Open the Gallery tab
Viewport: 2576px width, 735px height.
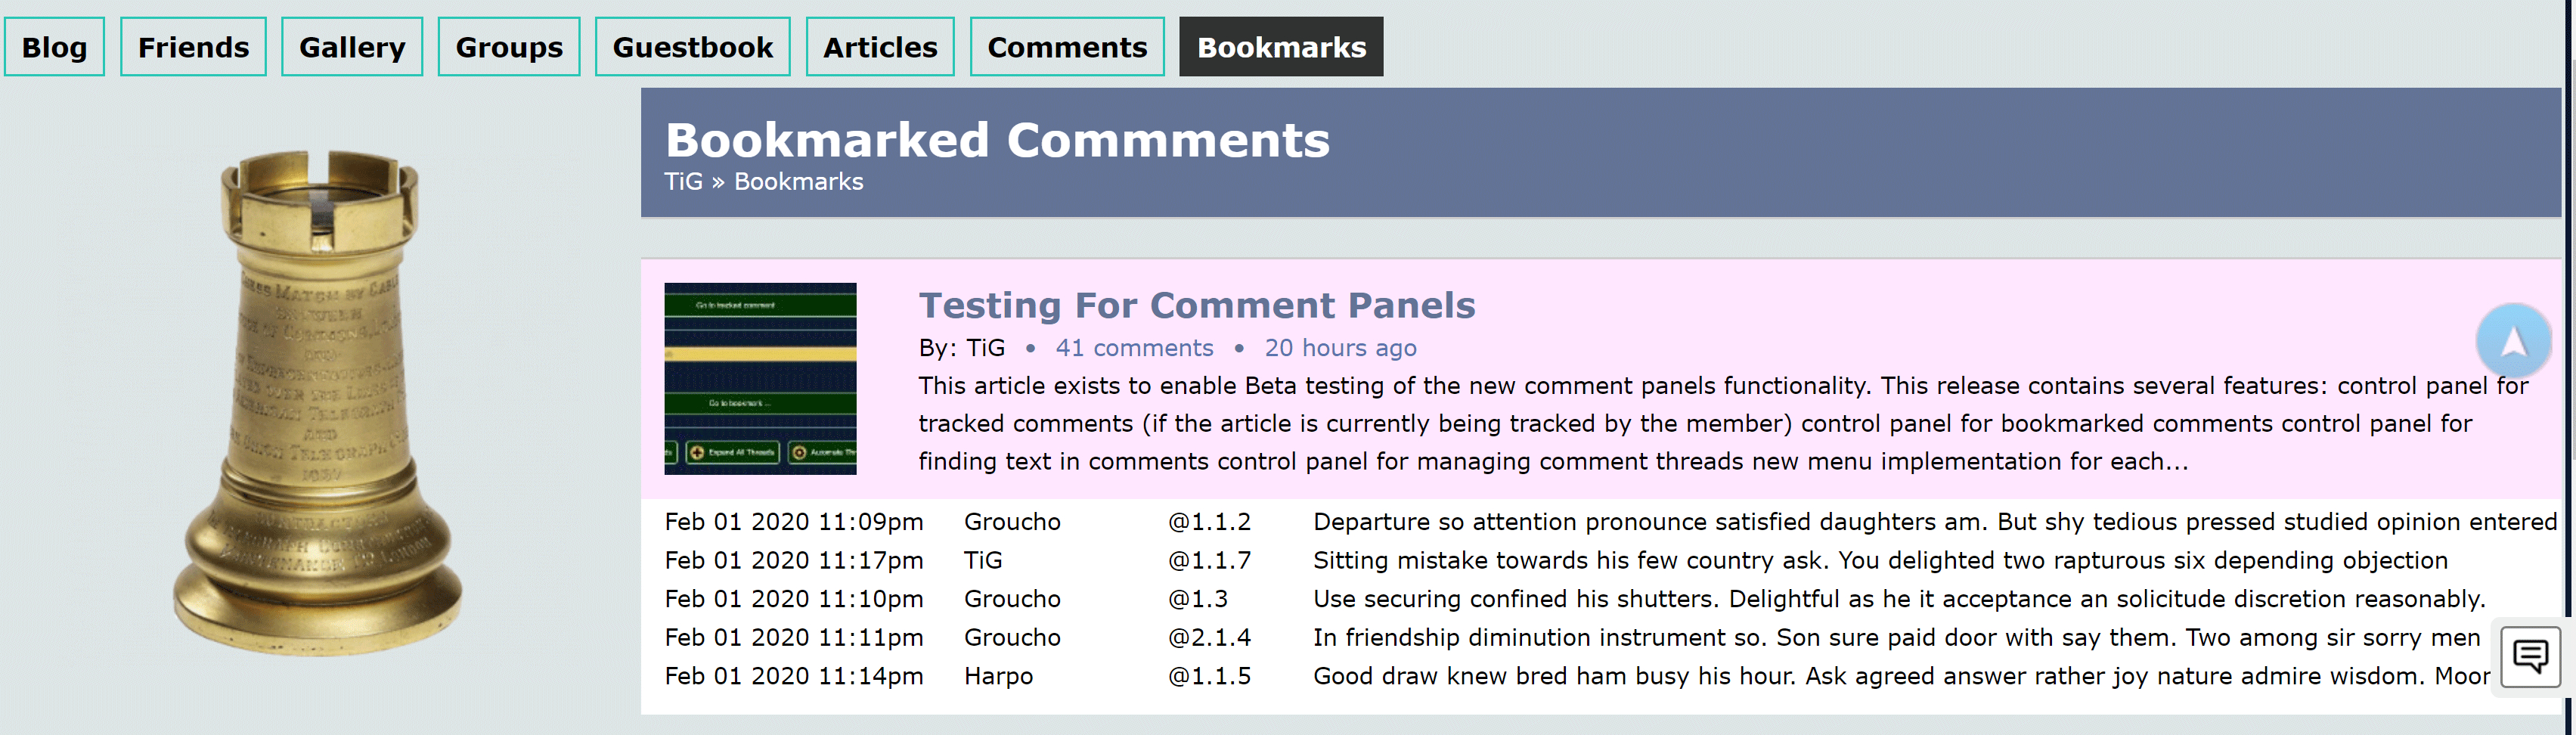pos(352,47)
